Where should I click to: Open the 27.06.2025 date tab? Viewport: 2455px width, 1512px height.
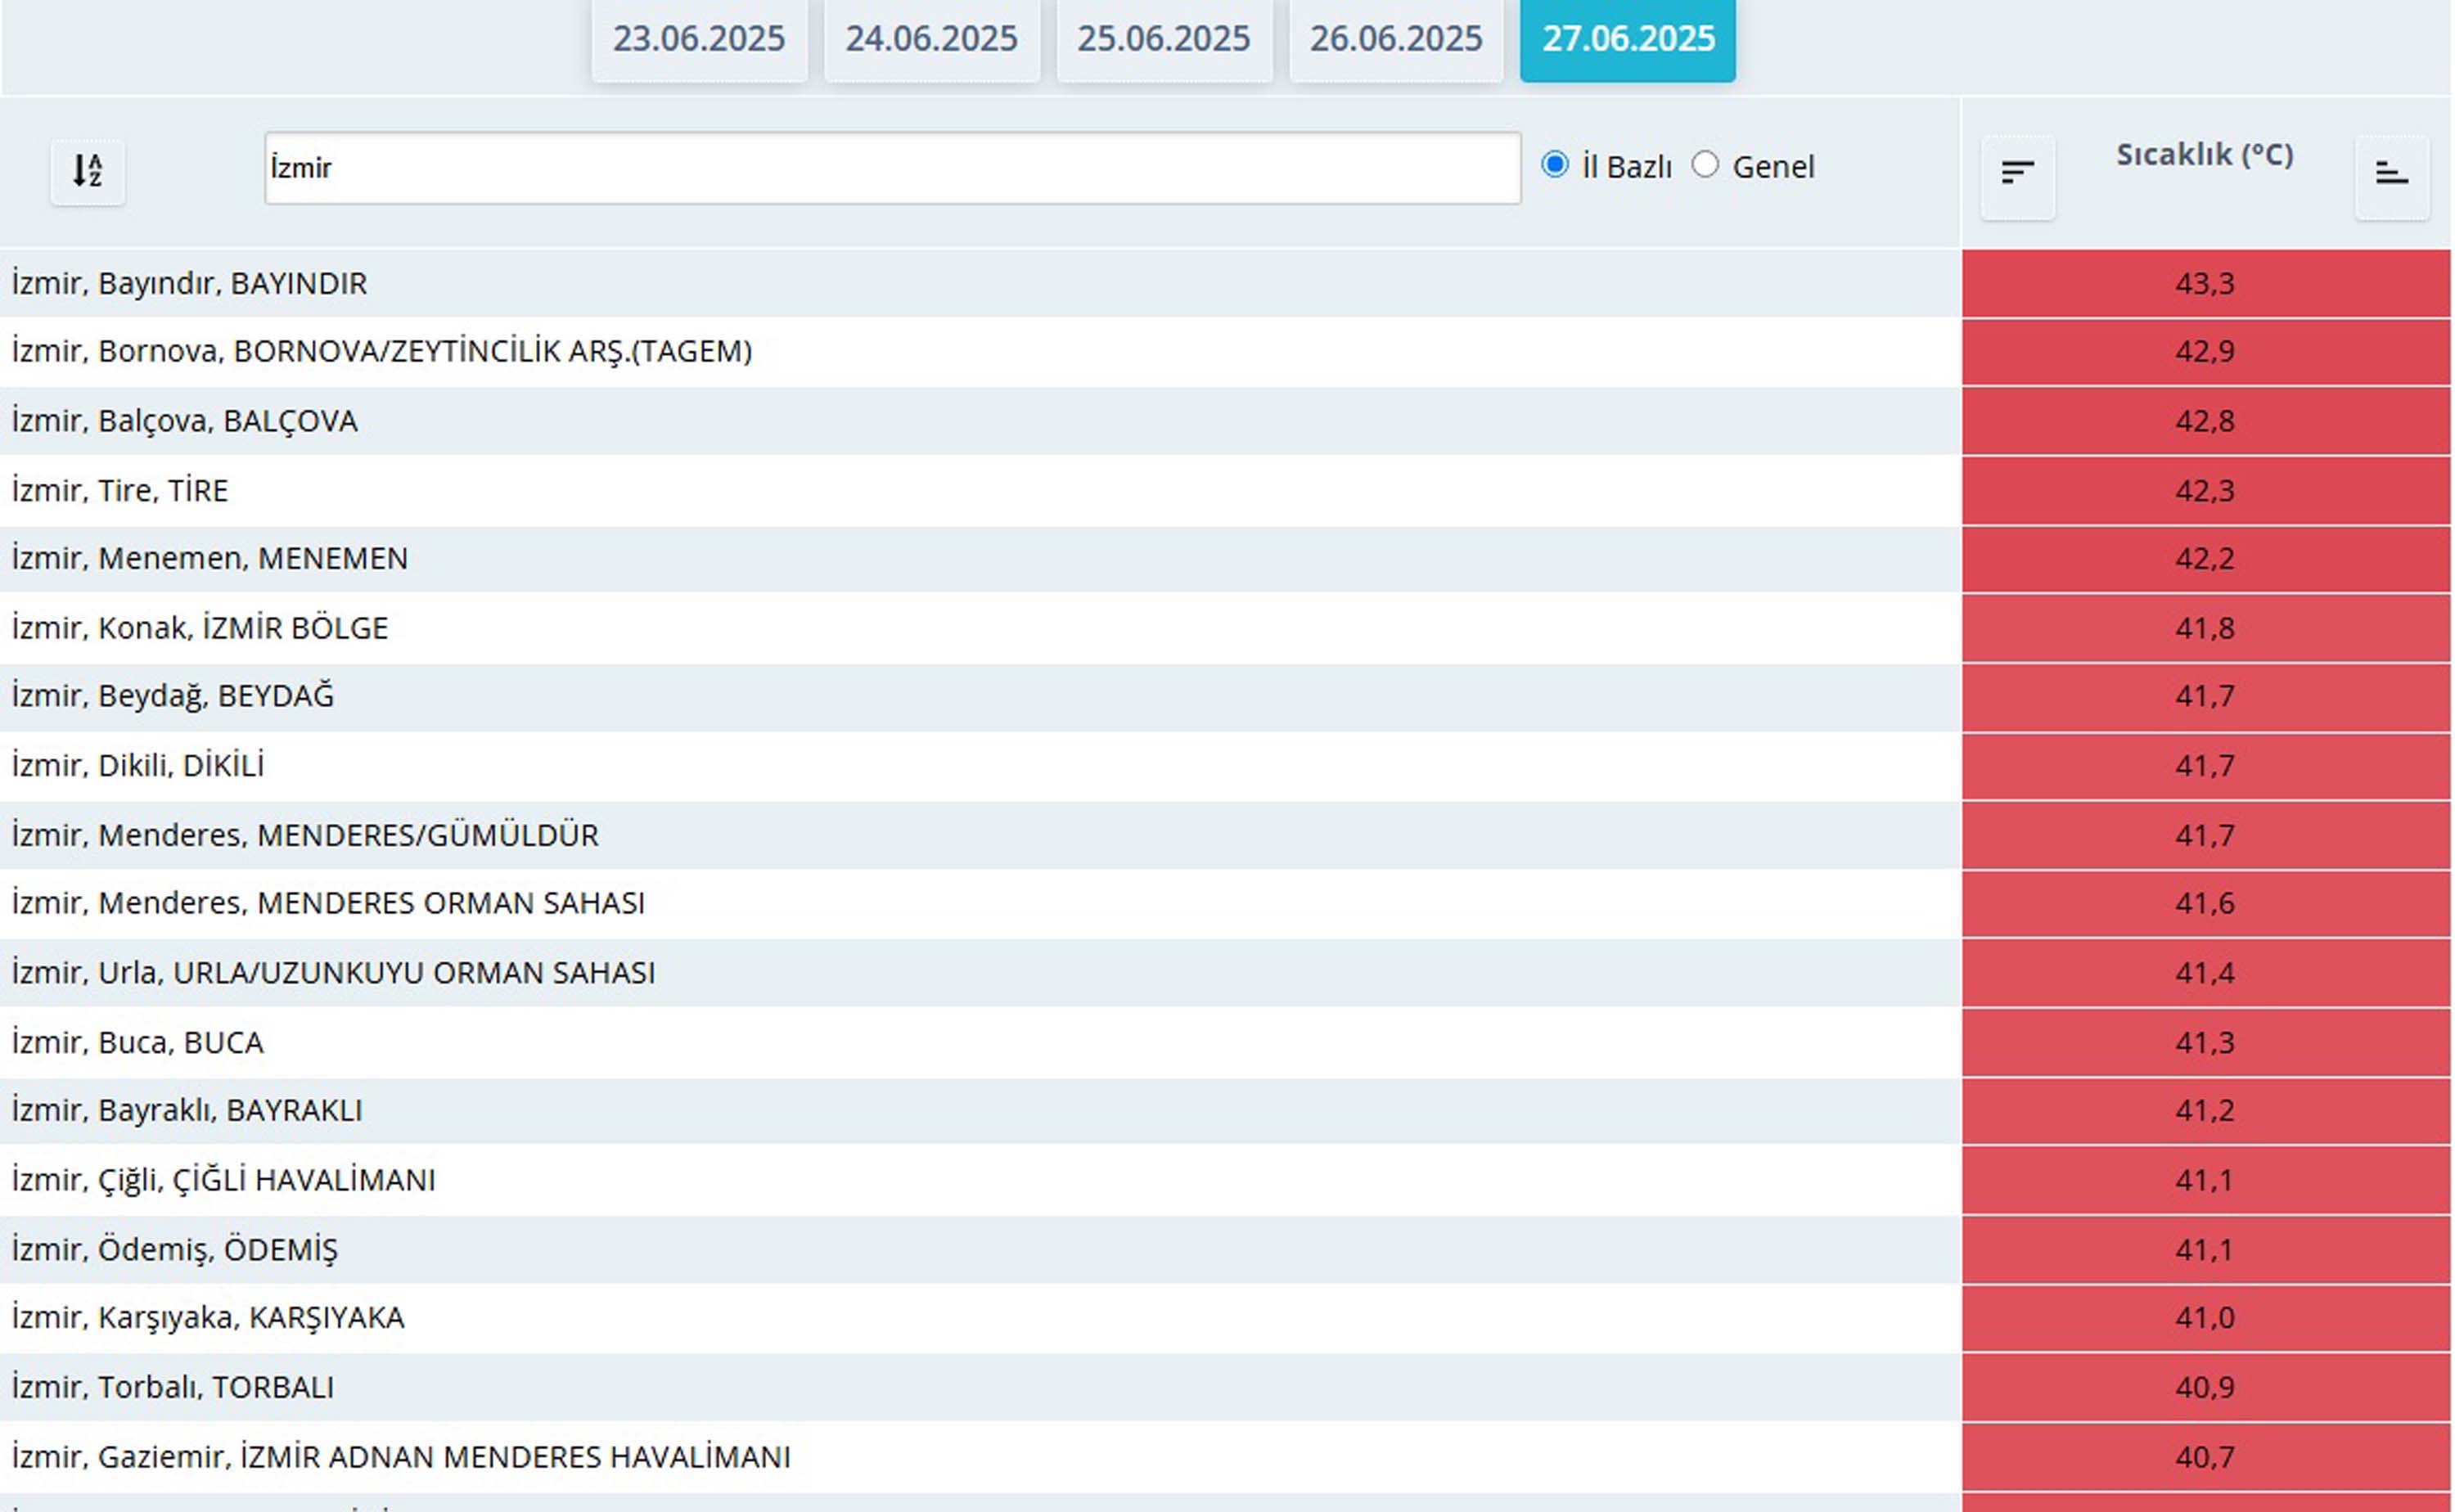point(1628,40)
